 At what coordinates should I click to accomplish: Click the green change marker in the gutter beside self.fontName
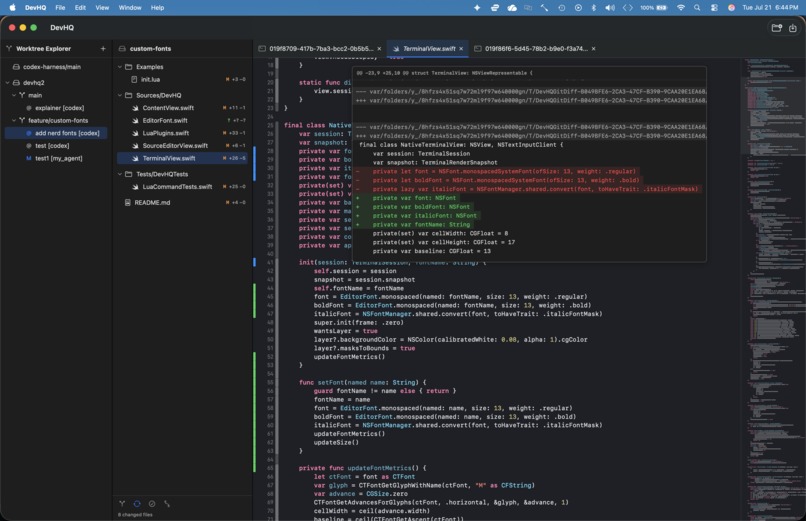tap(254, 301)
